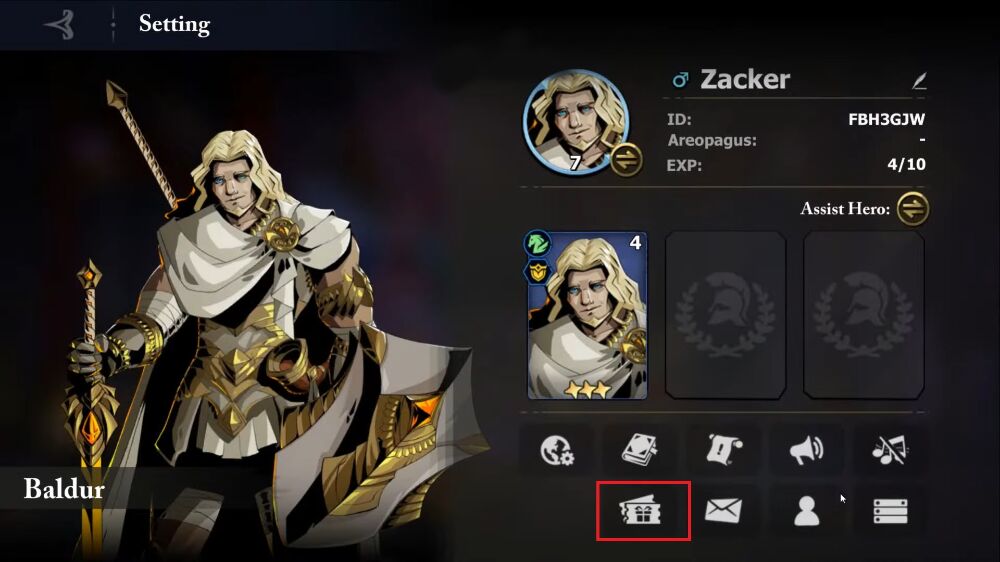Open the book codex icon

[x=640, y=450]
